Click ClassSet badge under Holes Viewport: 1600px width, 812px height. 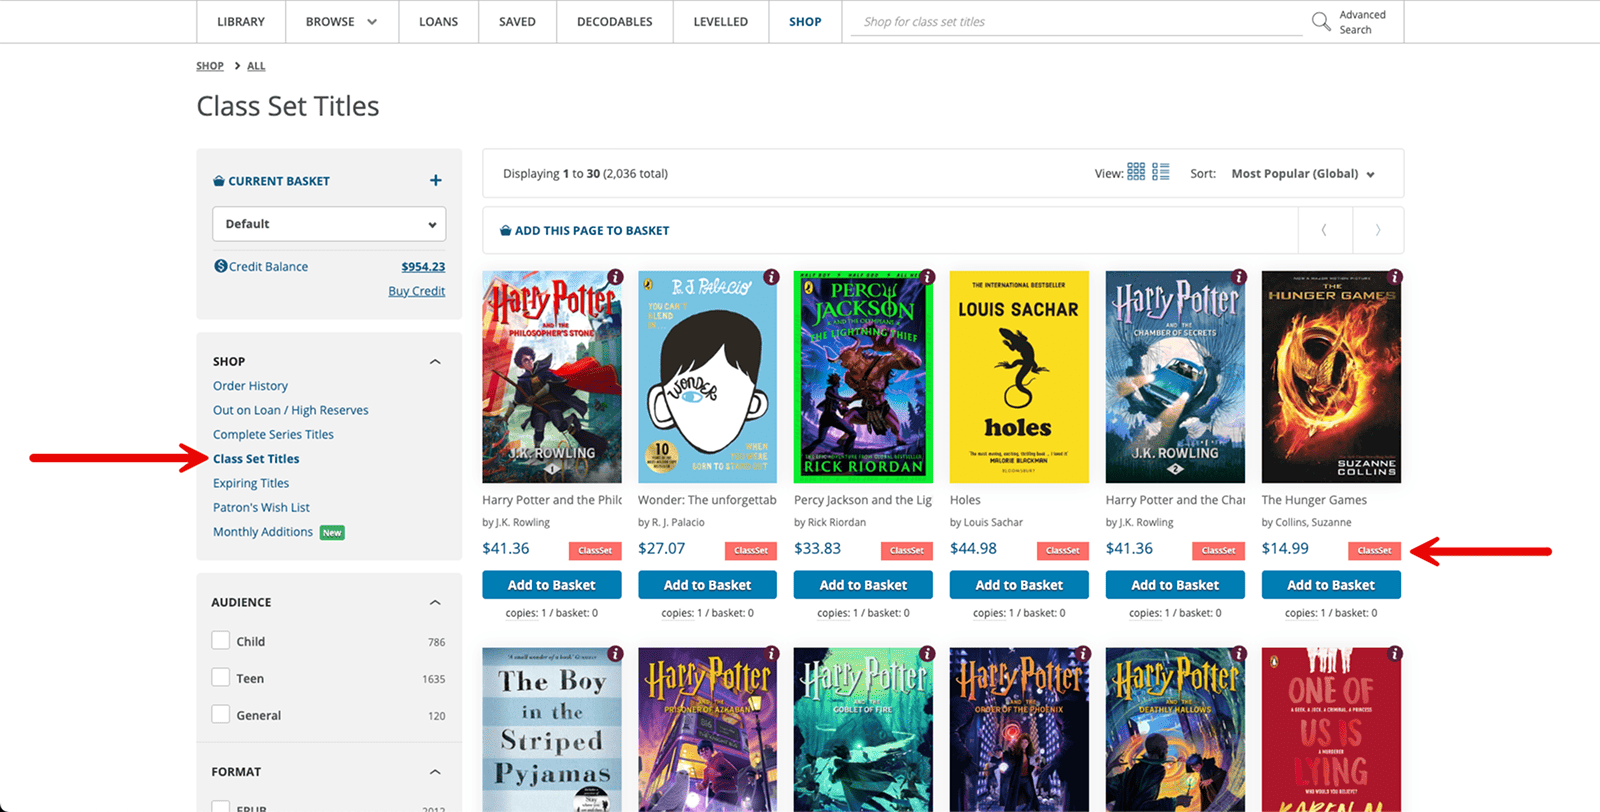pyautogui.click(x=1063, y=550)
